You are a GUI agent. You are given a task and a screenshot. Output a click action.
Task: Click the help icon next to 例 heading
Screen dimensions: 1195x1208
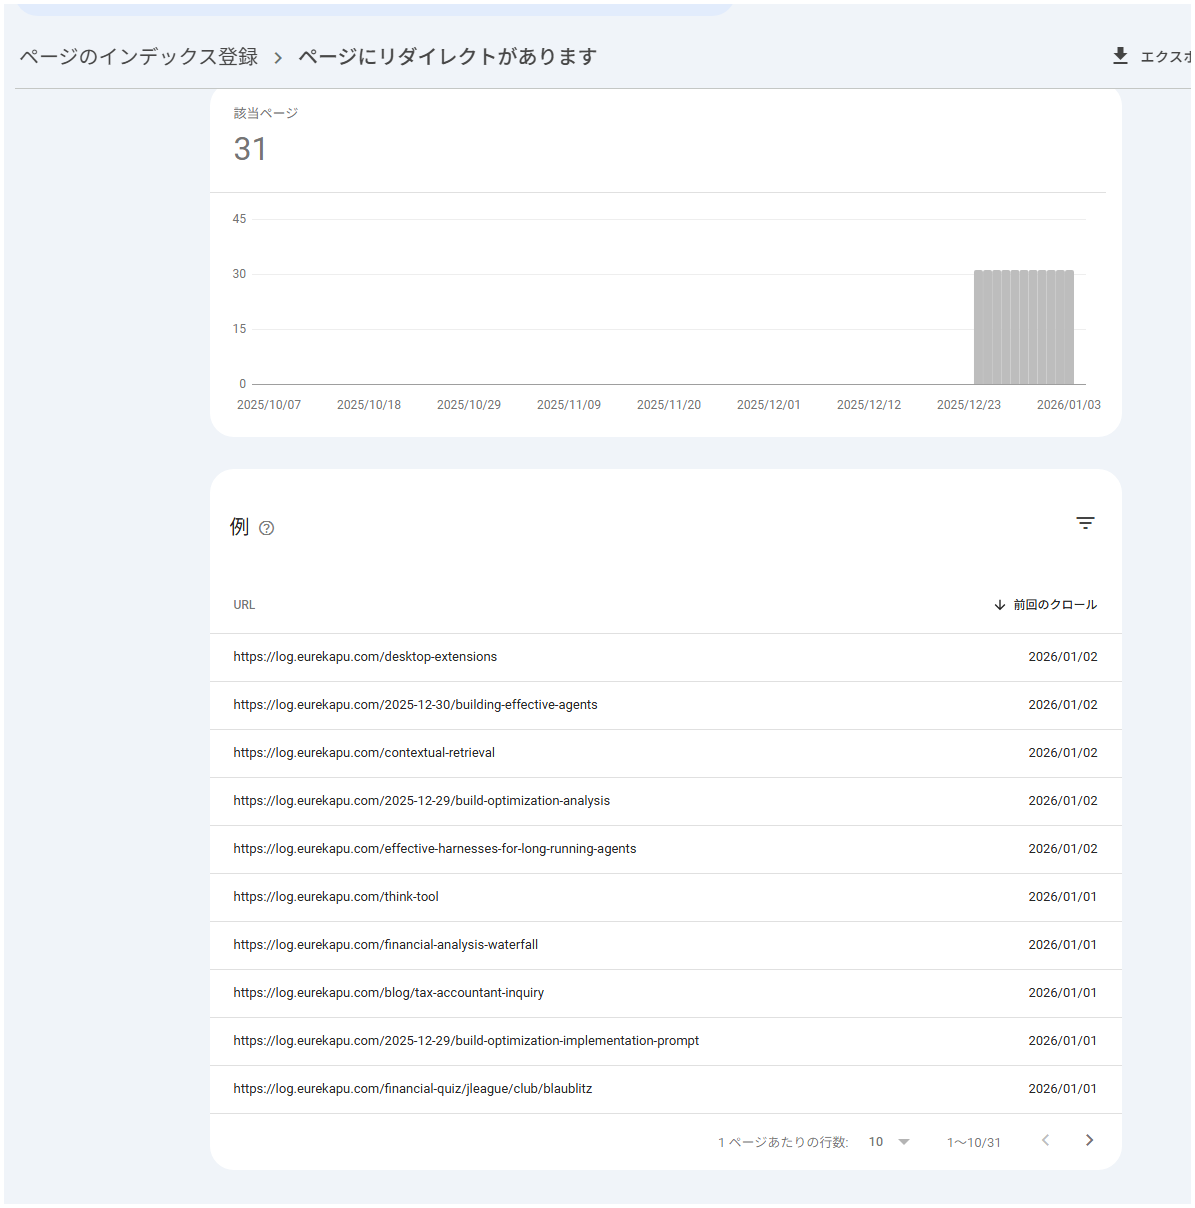point(266,528)
